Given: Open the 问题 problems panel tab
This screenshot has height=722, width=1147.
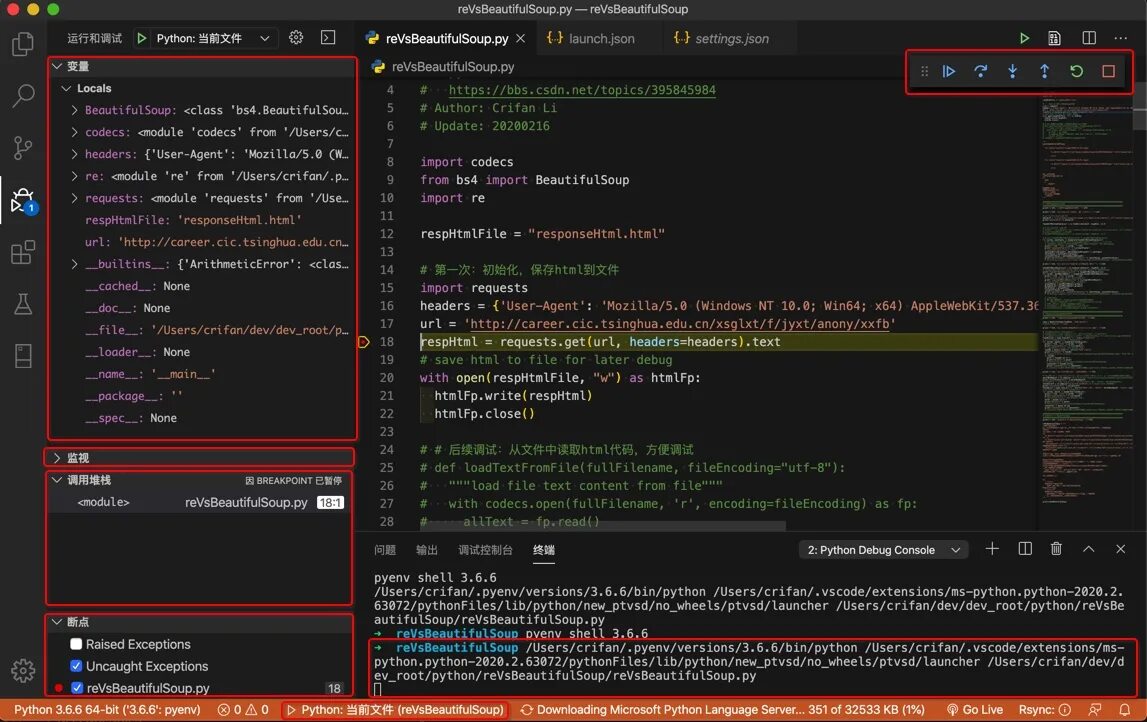Looking at the screenshot, I should click(385, 549).
